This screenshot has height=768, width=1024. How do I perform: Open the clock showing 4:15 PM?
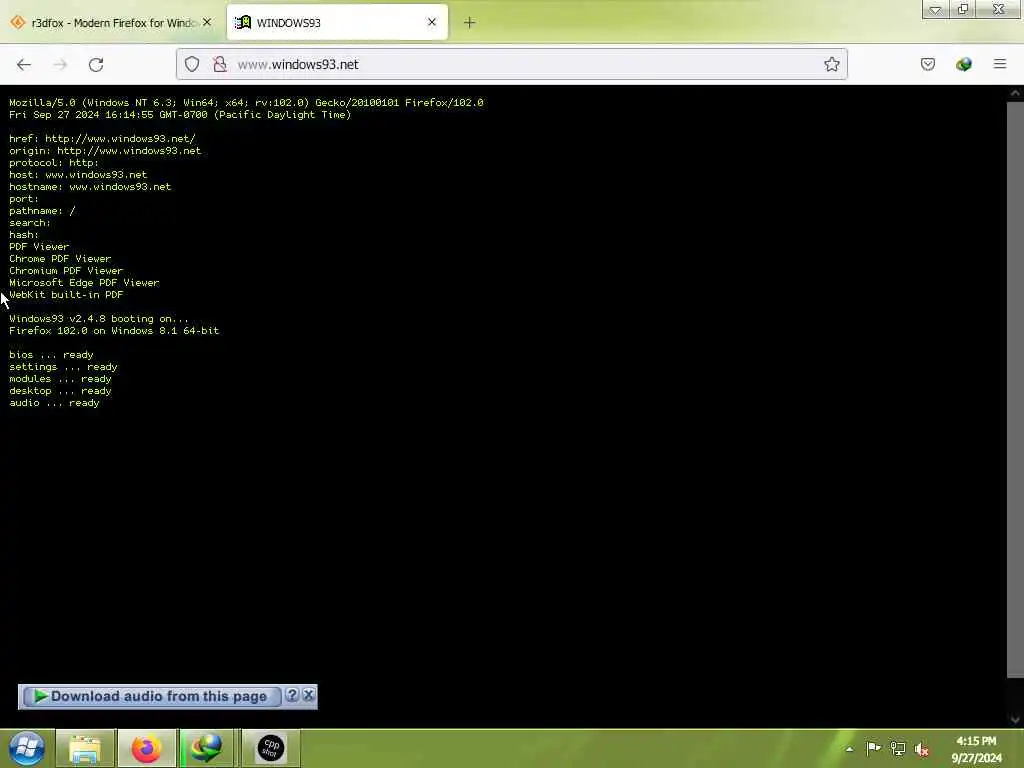pos(976,749)
